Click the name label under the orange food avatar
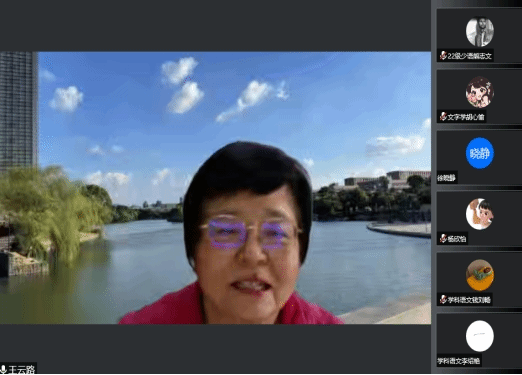 coord(469,300)
